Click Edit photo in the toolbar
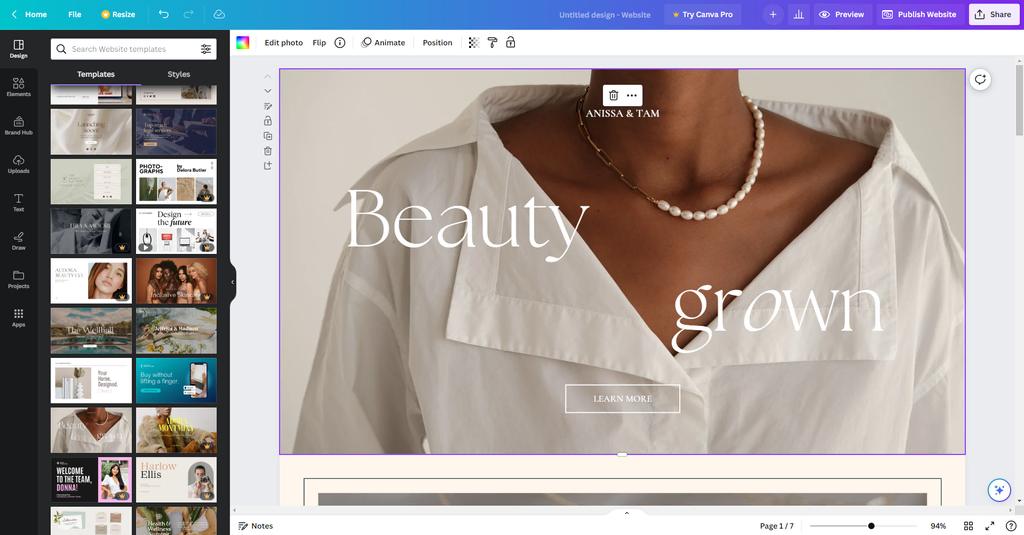The image size is (1024, 535). click(x=283, y=42)
